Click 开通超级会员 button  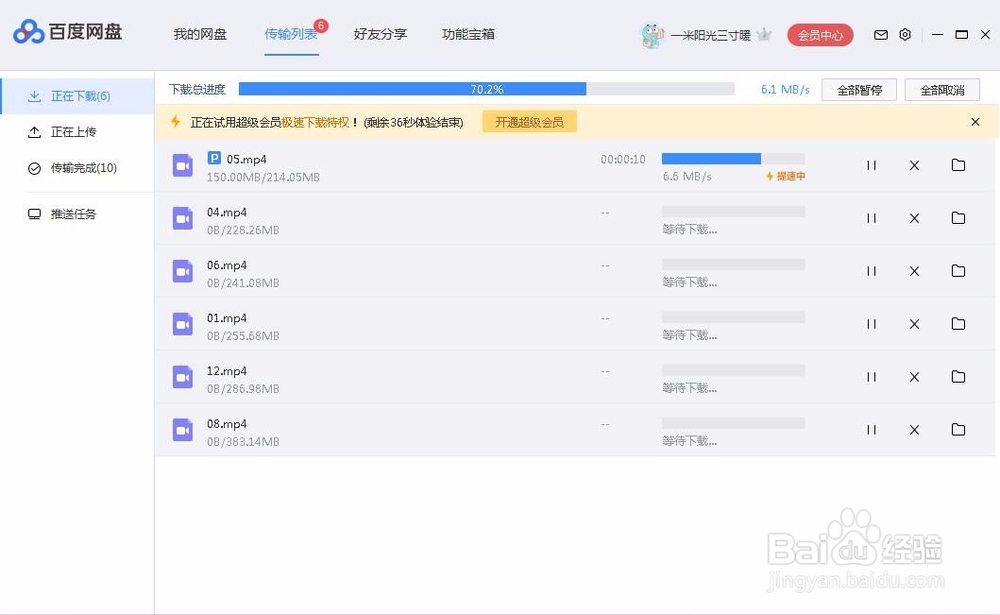529,122
